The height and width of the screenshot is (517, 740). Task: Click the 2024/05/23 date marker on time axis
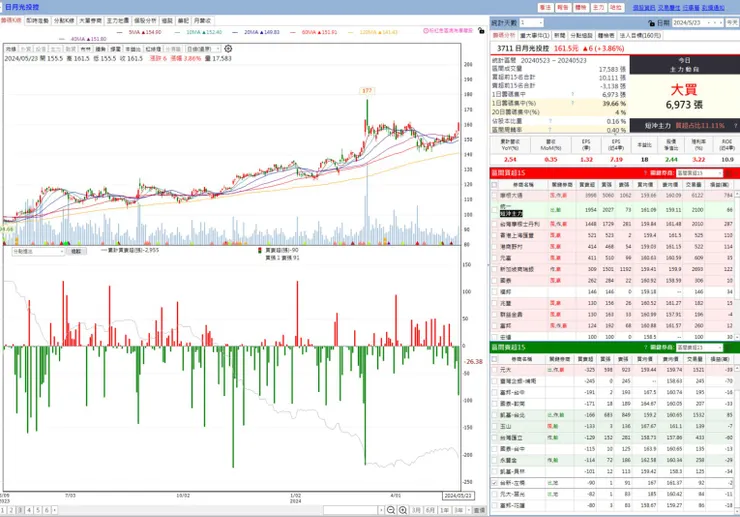click(458, 496)
